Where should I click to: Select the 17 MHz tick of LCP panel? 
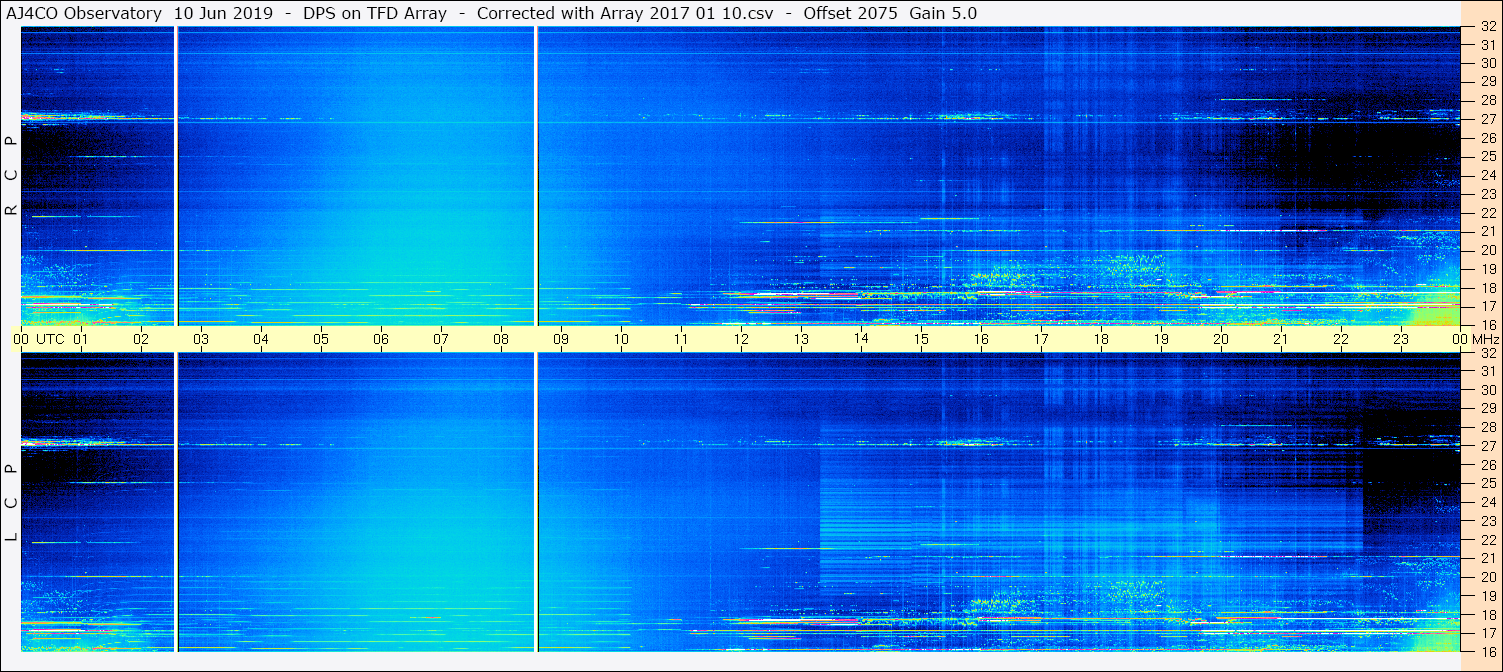(1487, 632)
